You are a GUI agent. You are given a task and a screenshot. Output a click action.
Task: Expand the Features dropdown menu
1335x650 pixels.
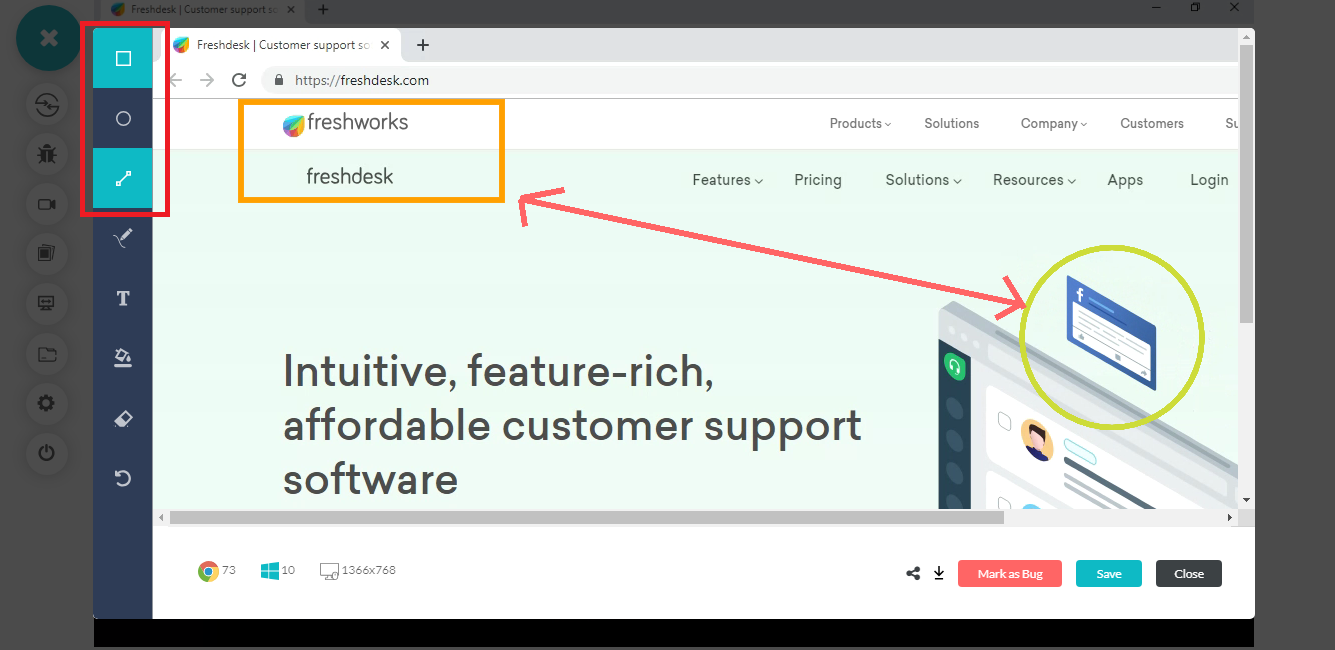[x=727, y=180]
